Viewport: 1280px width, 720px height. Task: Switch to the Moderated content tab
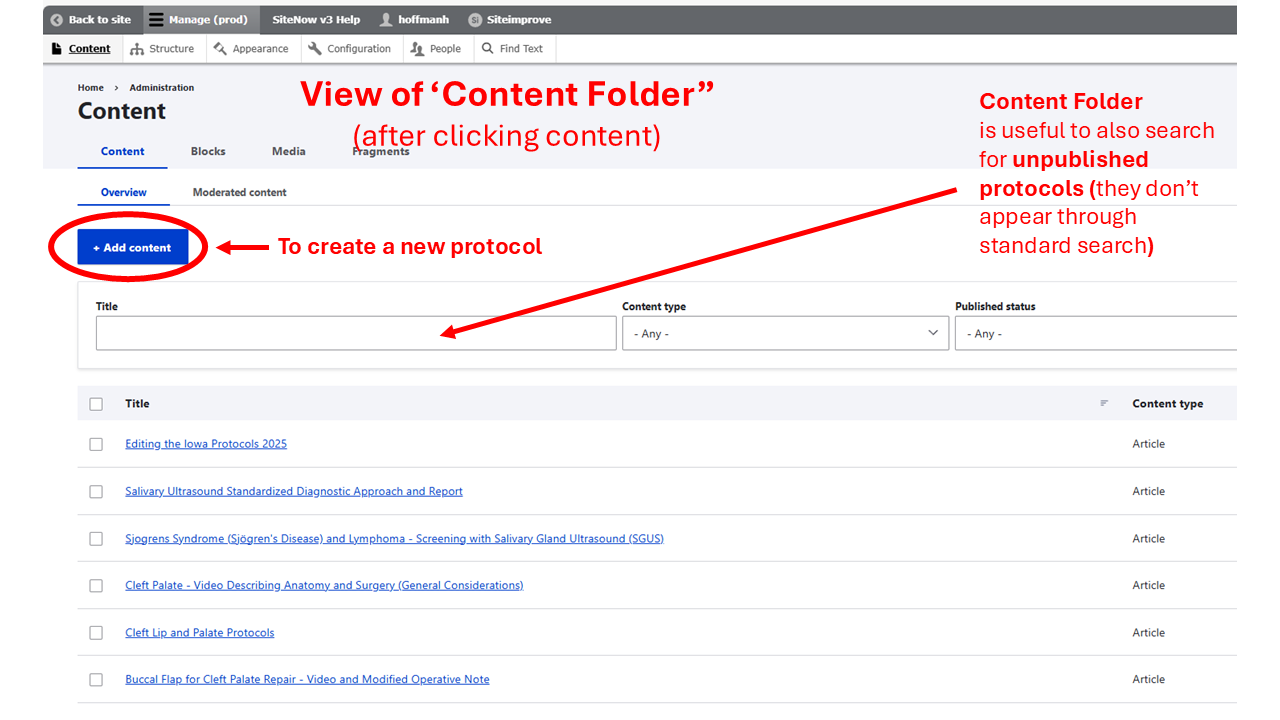[239, 191]
